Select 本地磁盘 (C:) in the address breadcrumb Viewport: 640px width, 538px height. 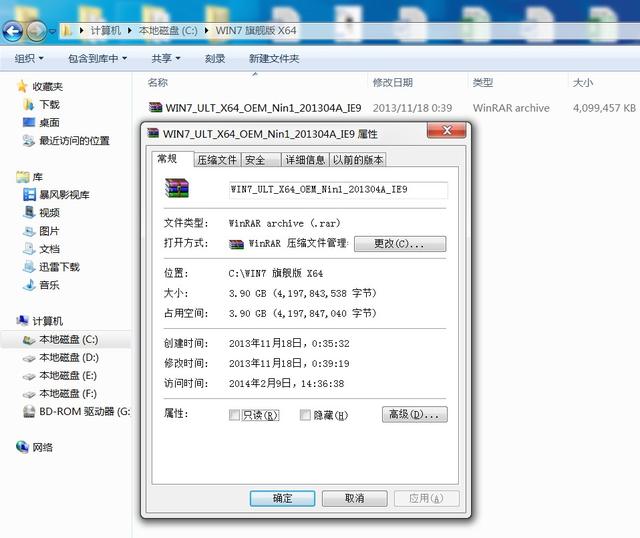(x=168, y=31)
